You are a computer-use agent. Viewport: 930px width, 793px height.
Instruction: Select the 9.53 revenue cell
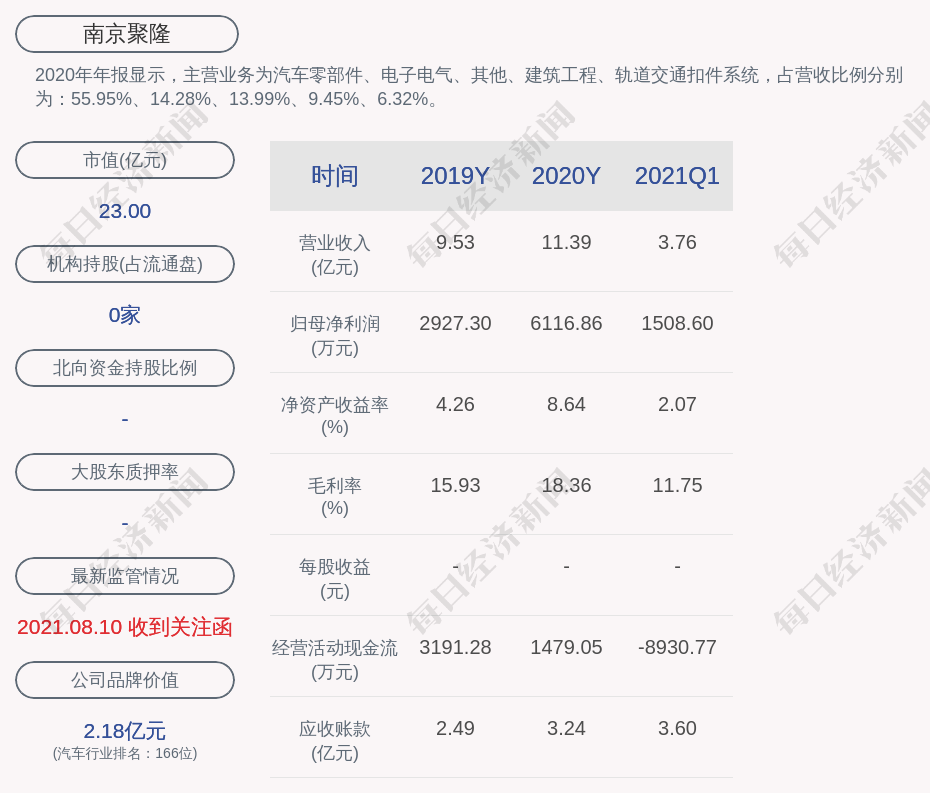(455, 243)
